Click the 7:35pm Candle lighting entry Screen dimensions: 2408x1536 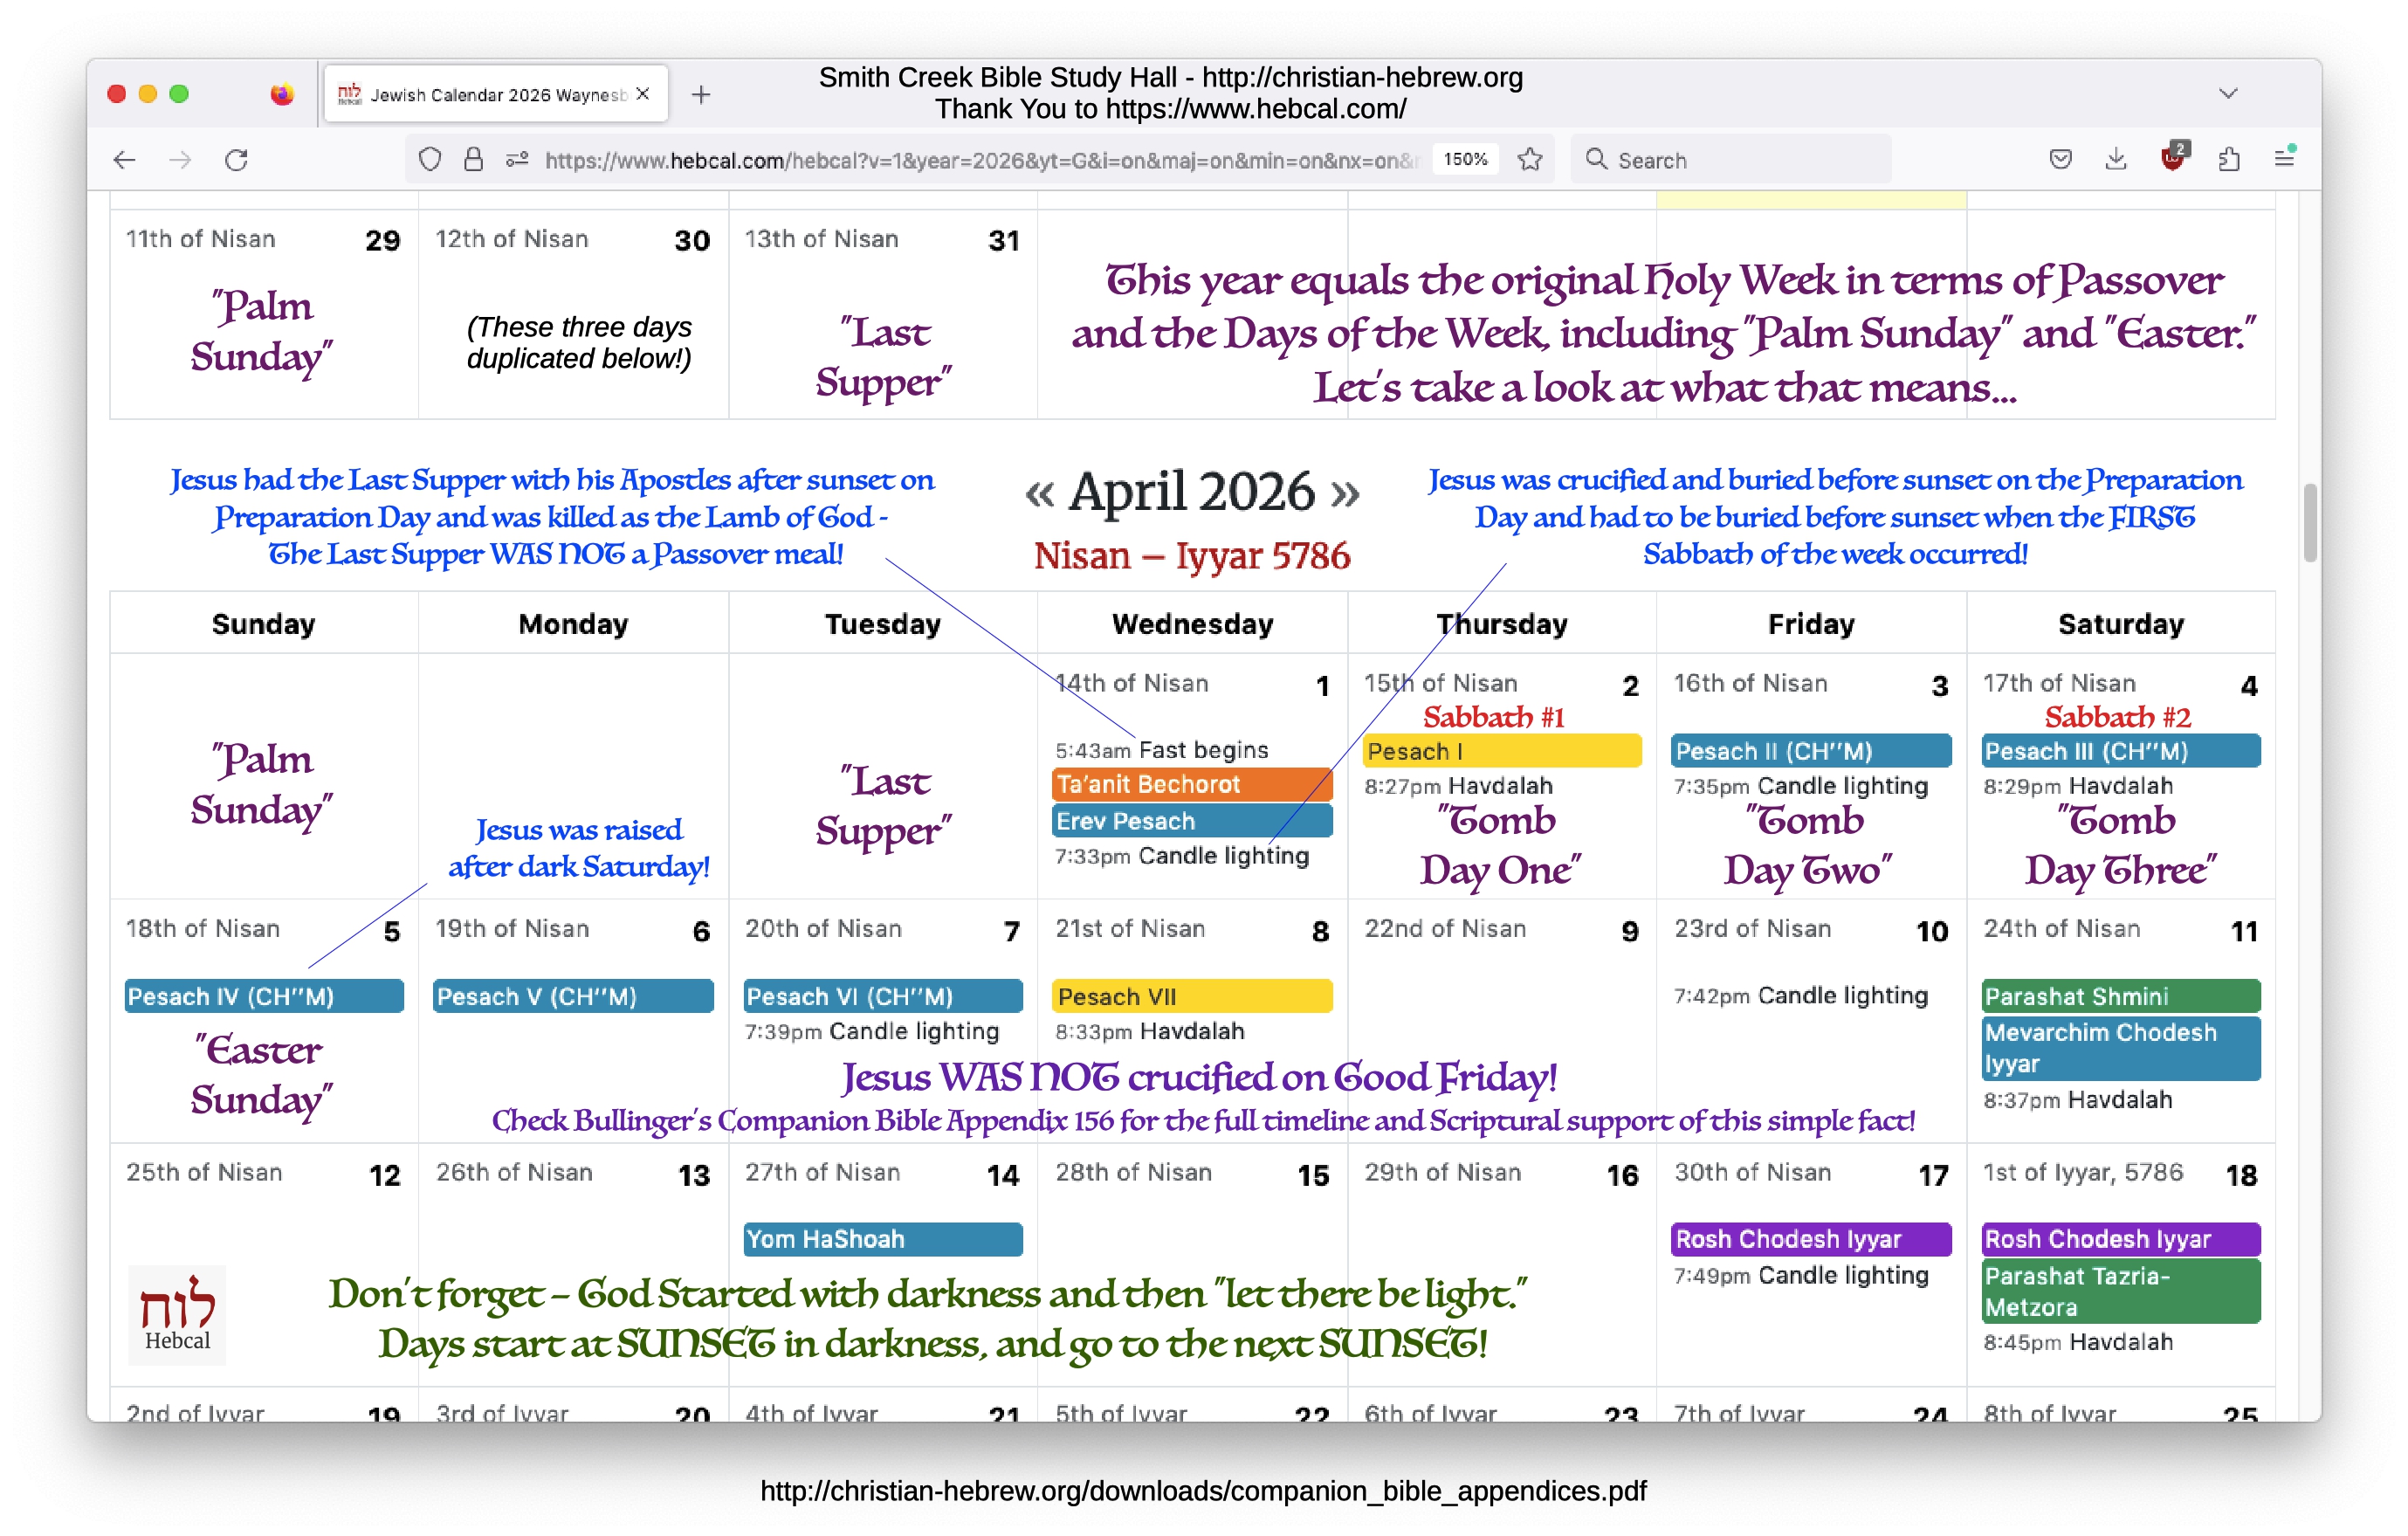pyautogui.click(x=1801, y=786)
